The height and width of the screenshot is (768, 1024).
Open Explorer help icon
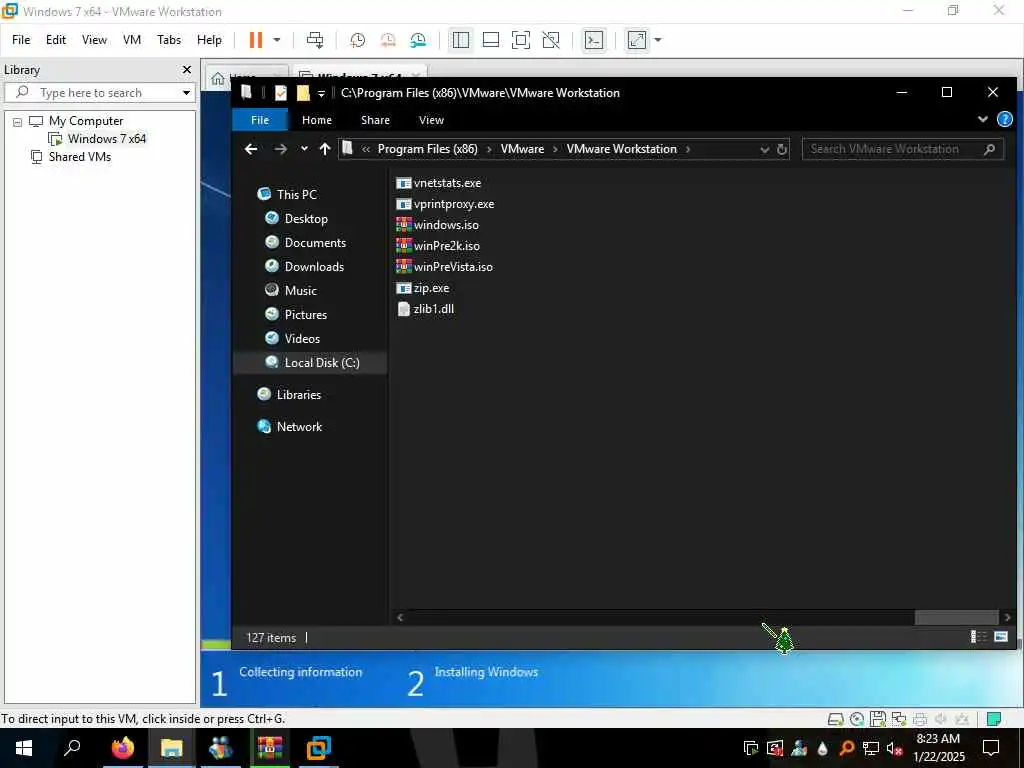pos(1004,120)
